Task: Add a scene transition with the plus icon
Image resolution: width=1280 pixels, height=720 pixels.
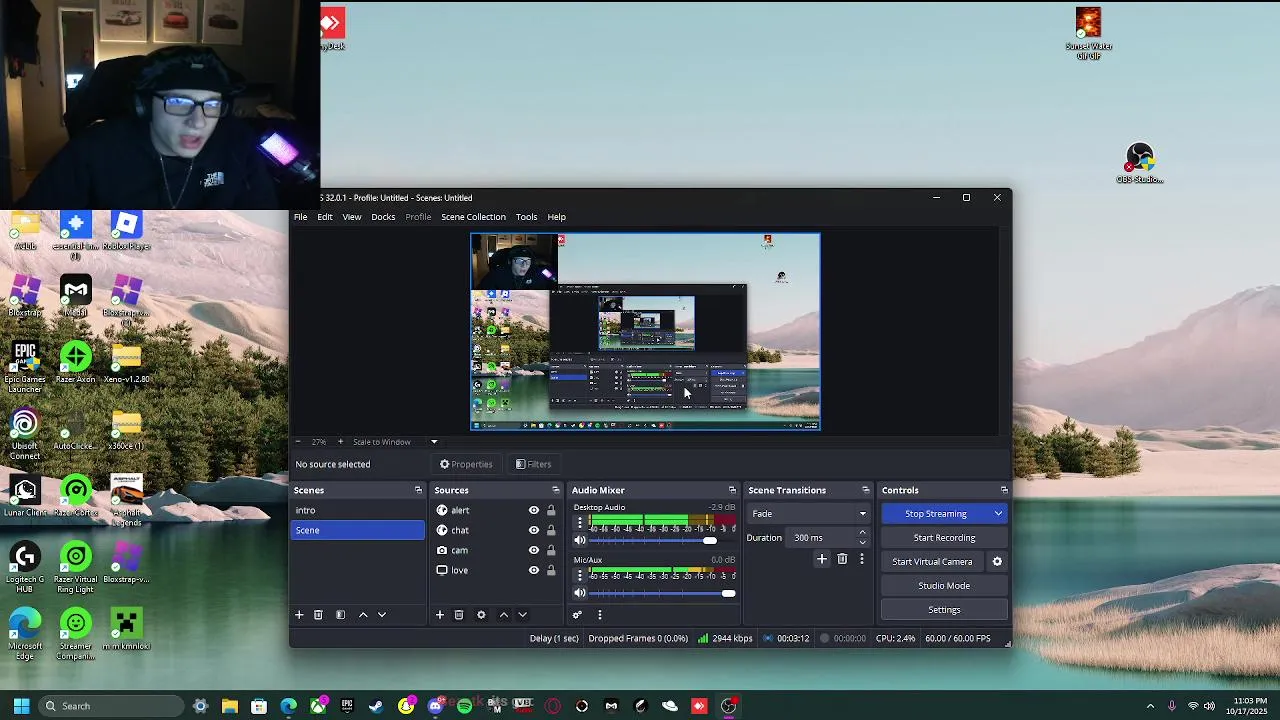Action: (x=822, y=559)
